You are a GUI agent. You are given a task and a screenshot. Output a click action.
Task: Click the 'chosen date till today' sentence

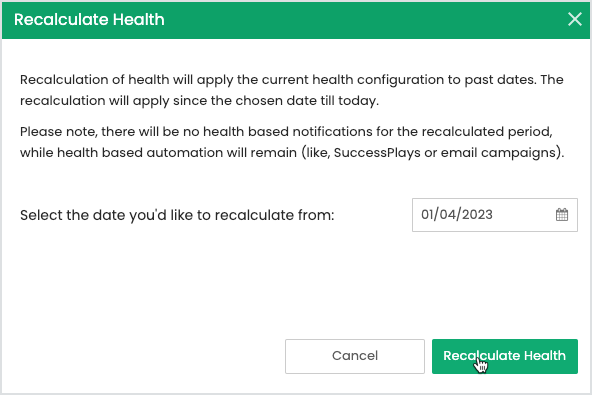tap(199, 101)
